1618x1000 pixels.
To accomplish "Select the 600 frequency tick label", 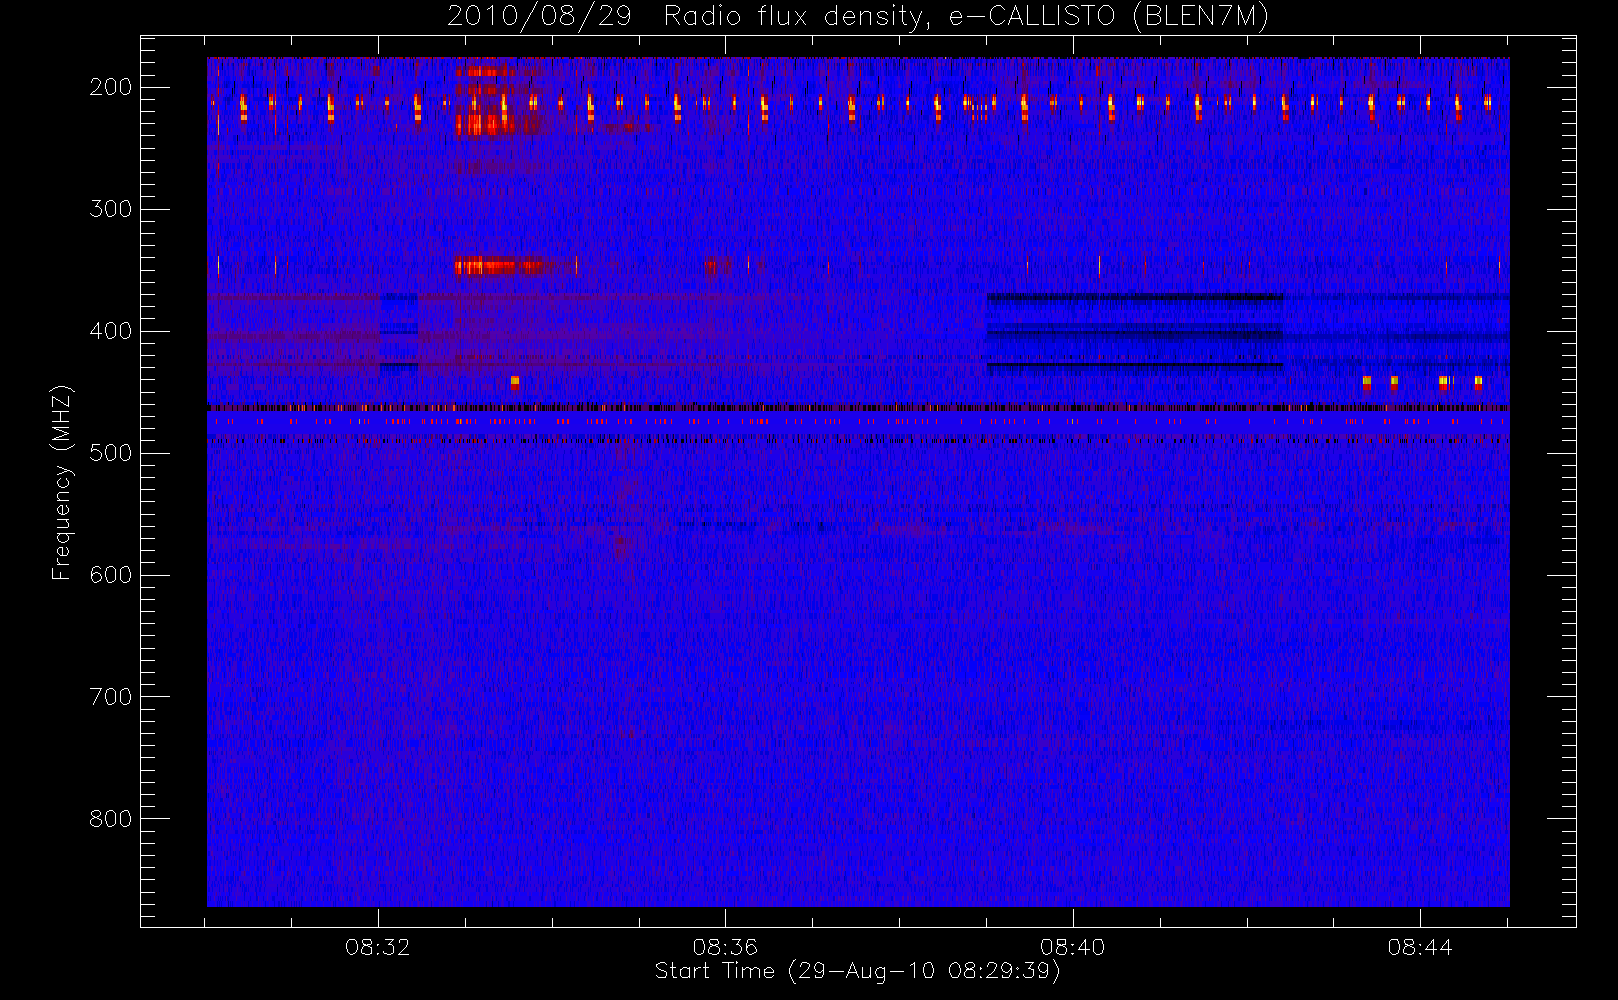I will (x=111, y=575).
